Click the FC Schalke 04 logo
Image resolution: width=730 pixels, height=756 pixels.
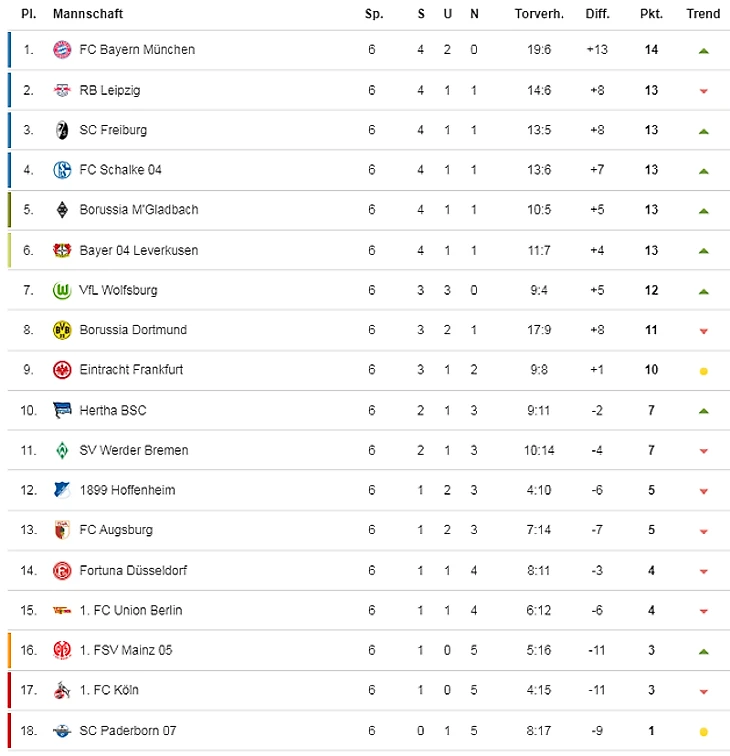coord(62,170)
